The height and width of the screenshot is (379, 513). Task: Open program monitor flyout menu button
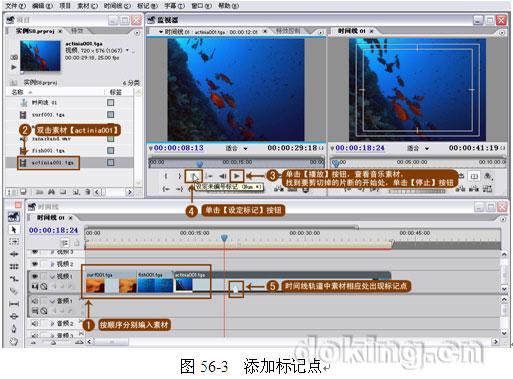point(502,32)
